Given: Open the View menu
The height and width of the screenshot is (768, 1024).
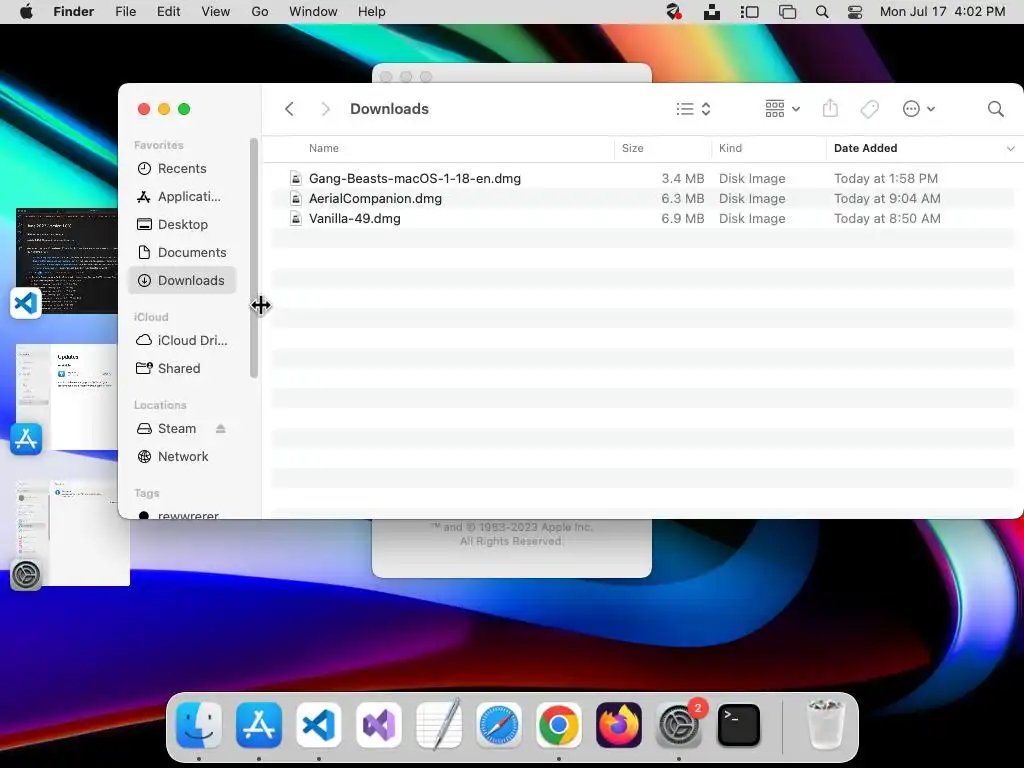Looking at the screenshot, I should tap(216, 12).
